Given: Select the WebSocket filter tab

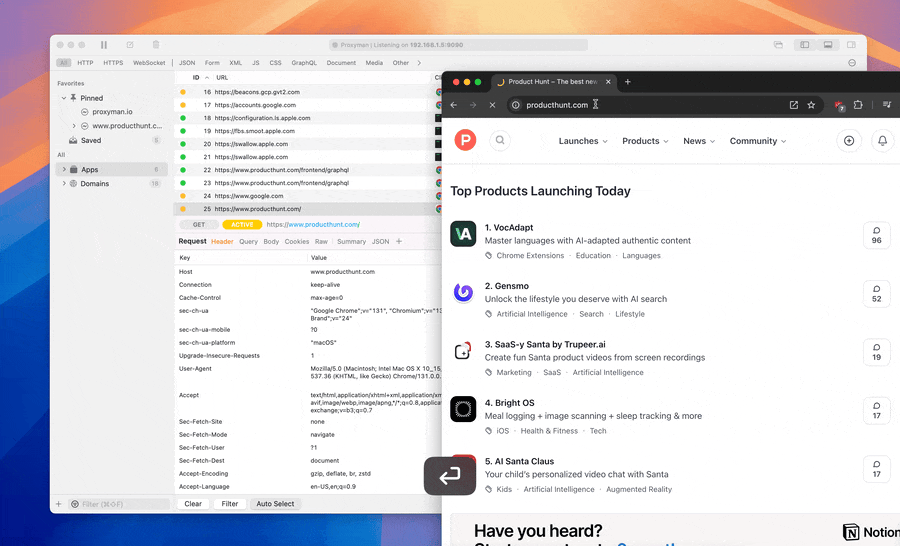Looking at the screenshot, I should (149, 63).
